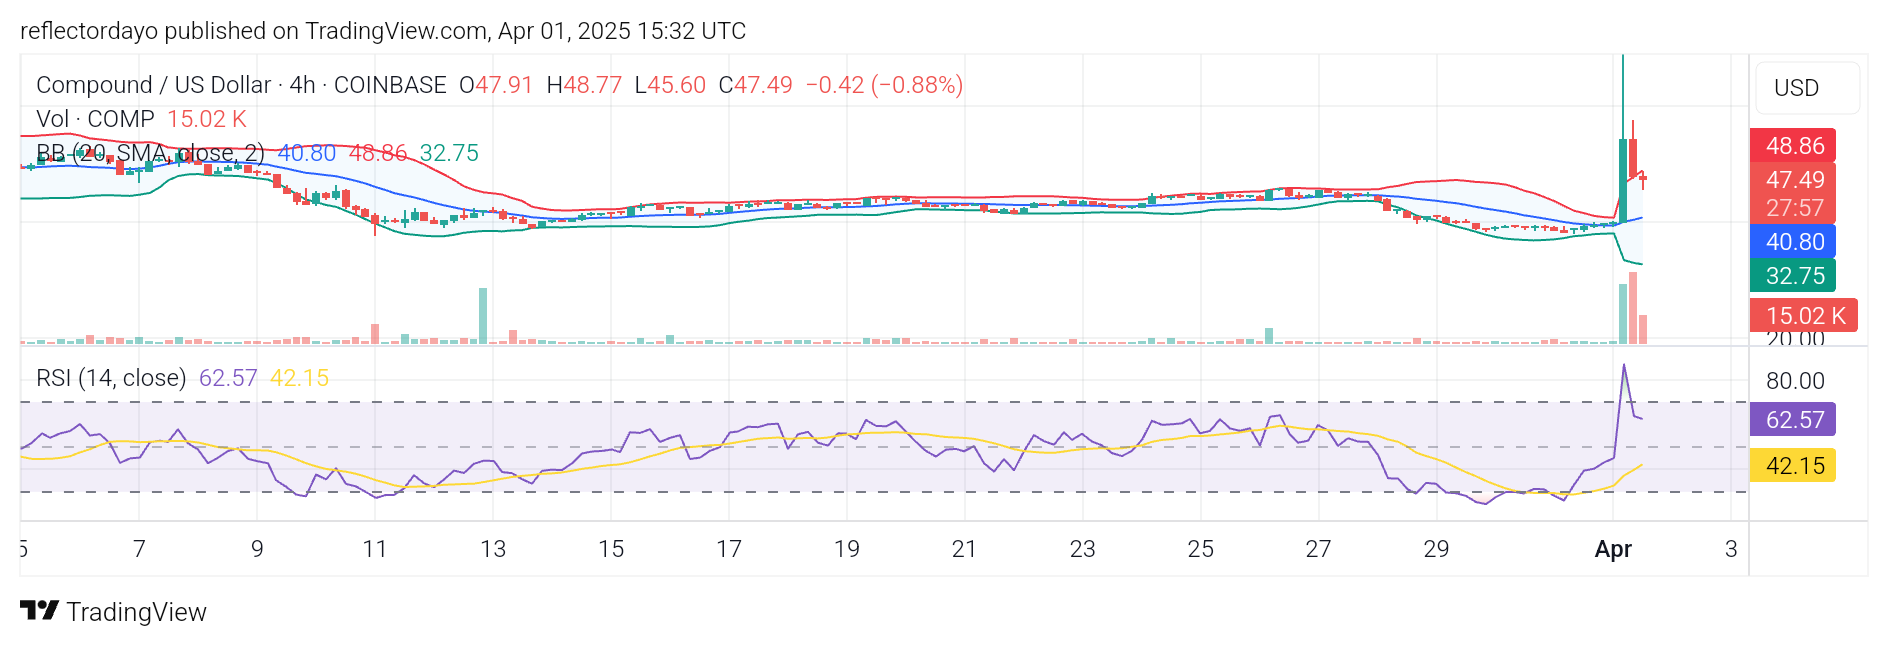Click date 21 on time axis
Viewport: 1888px width, 646px height.
pos(964,549)
